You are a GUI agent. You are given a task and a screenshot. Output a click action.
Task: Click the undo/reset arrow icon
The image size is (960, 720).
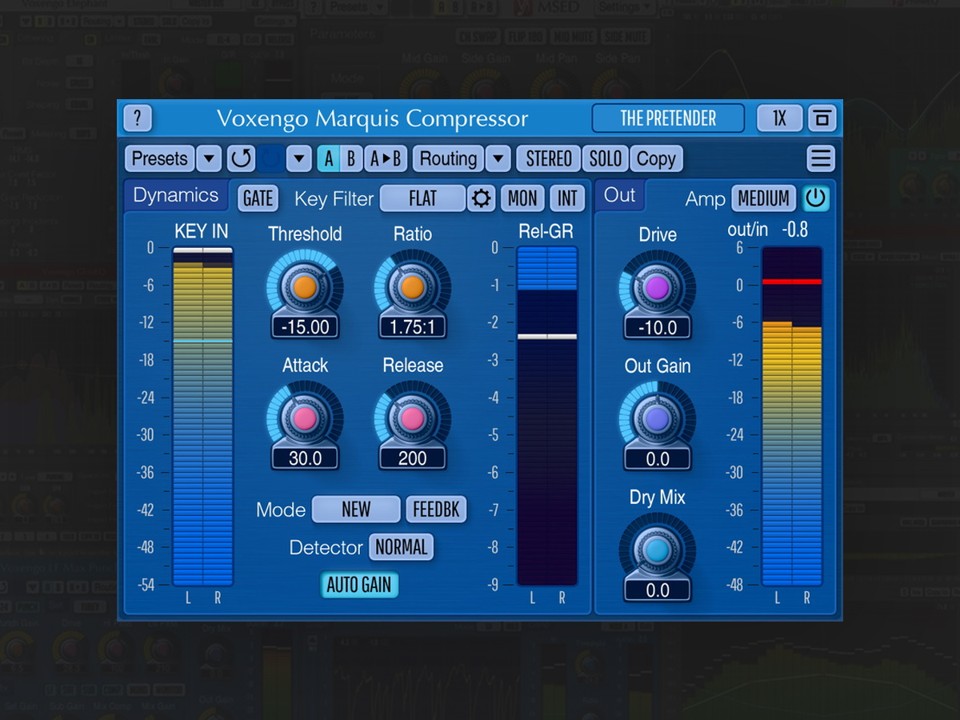click(240, 159)
